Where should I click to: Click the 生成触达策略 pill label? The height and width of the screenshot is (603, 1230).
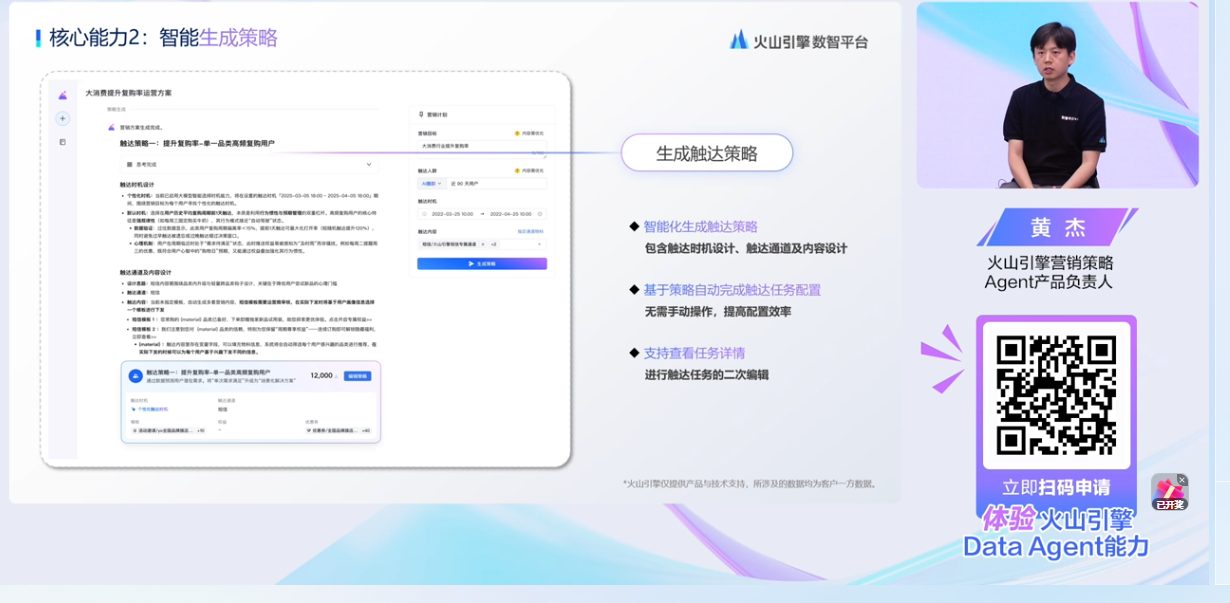point(707,153)
